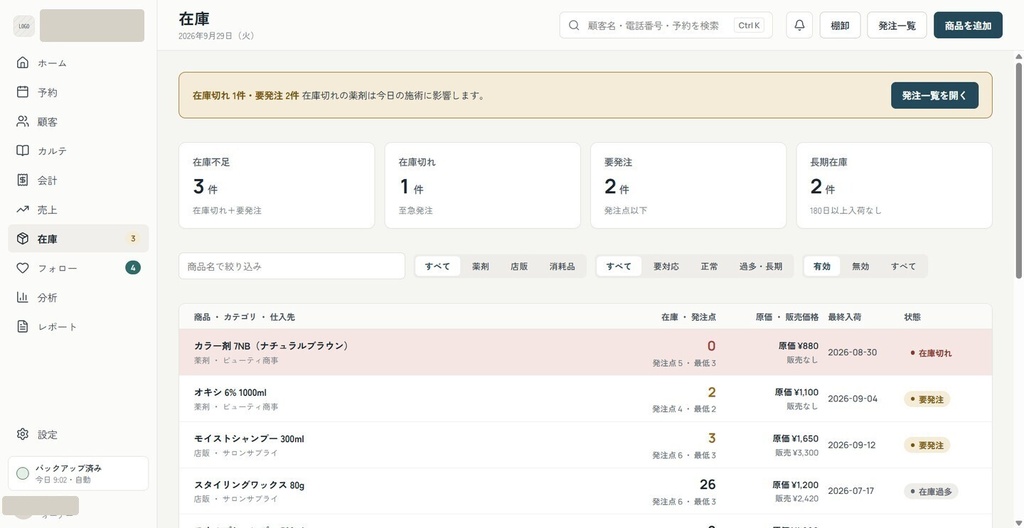Screen dimensions: 1024x528
Task: Focus the 商品名で絞り込み filter field
Action: pyautogui.click(x=292, y=266)
